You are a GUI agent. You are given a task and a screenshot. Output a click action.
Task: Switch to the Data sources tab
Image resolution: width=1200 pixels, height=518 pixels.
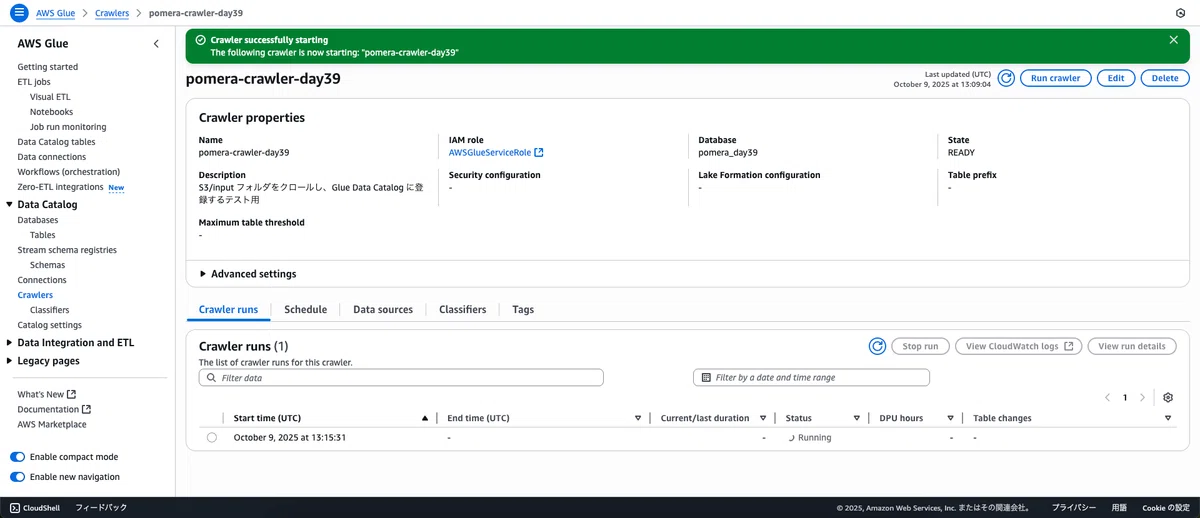[383, 310]
